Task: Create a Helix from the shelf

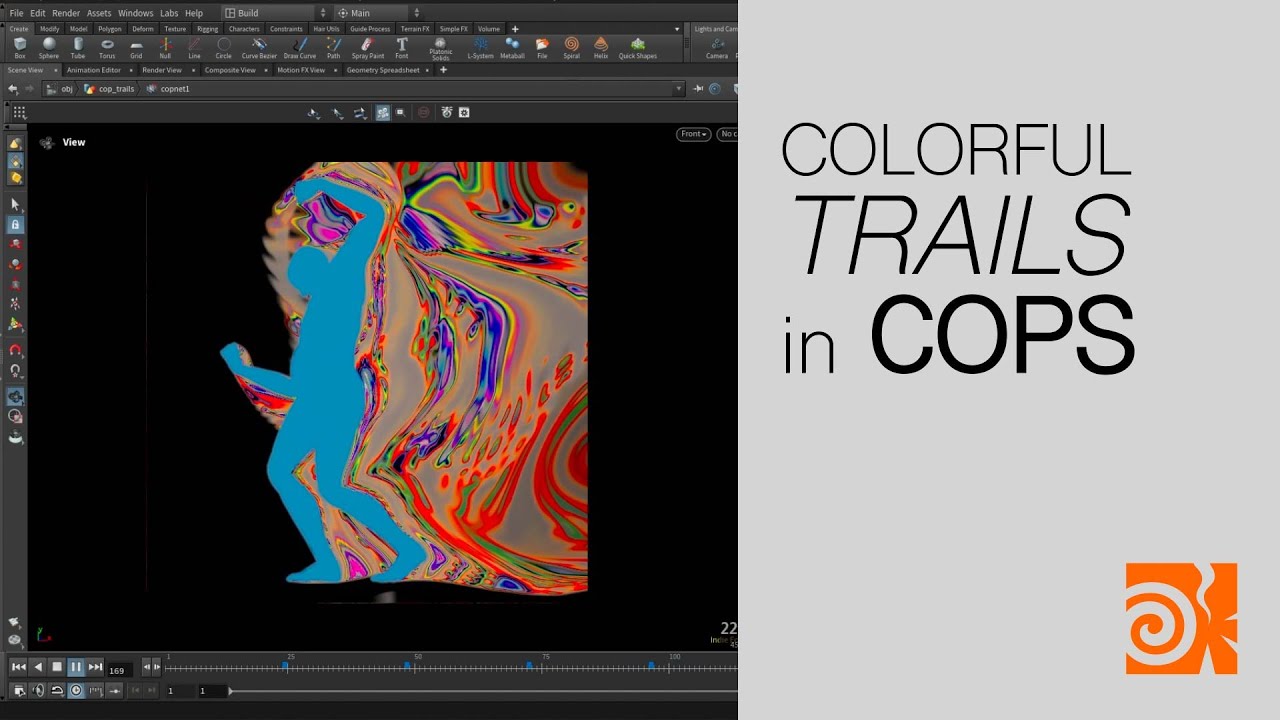Action: pyautogui.click(x=601, y=48)
